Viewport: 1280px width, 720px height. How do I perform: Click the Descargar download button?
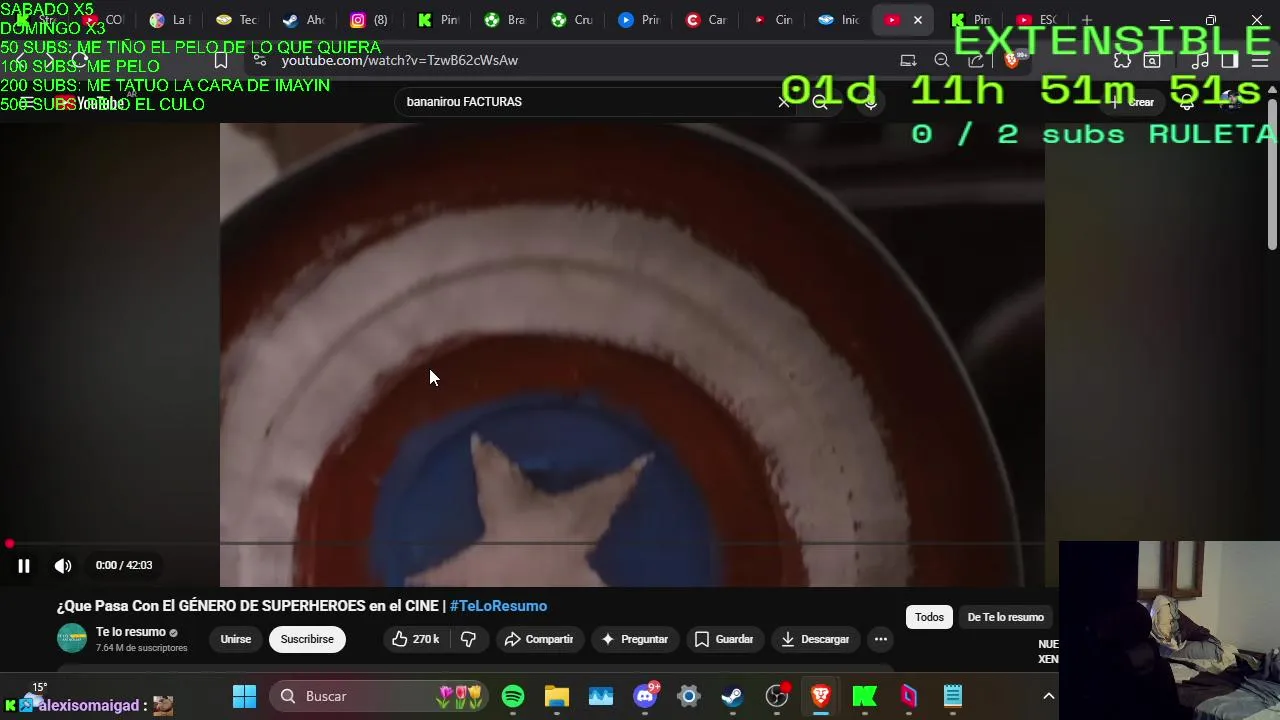(x=815, y=639)
